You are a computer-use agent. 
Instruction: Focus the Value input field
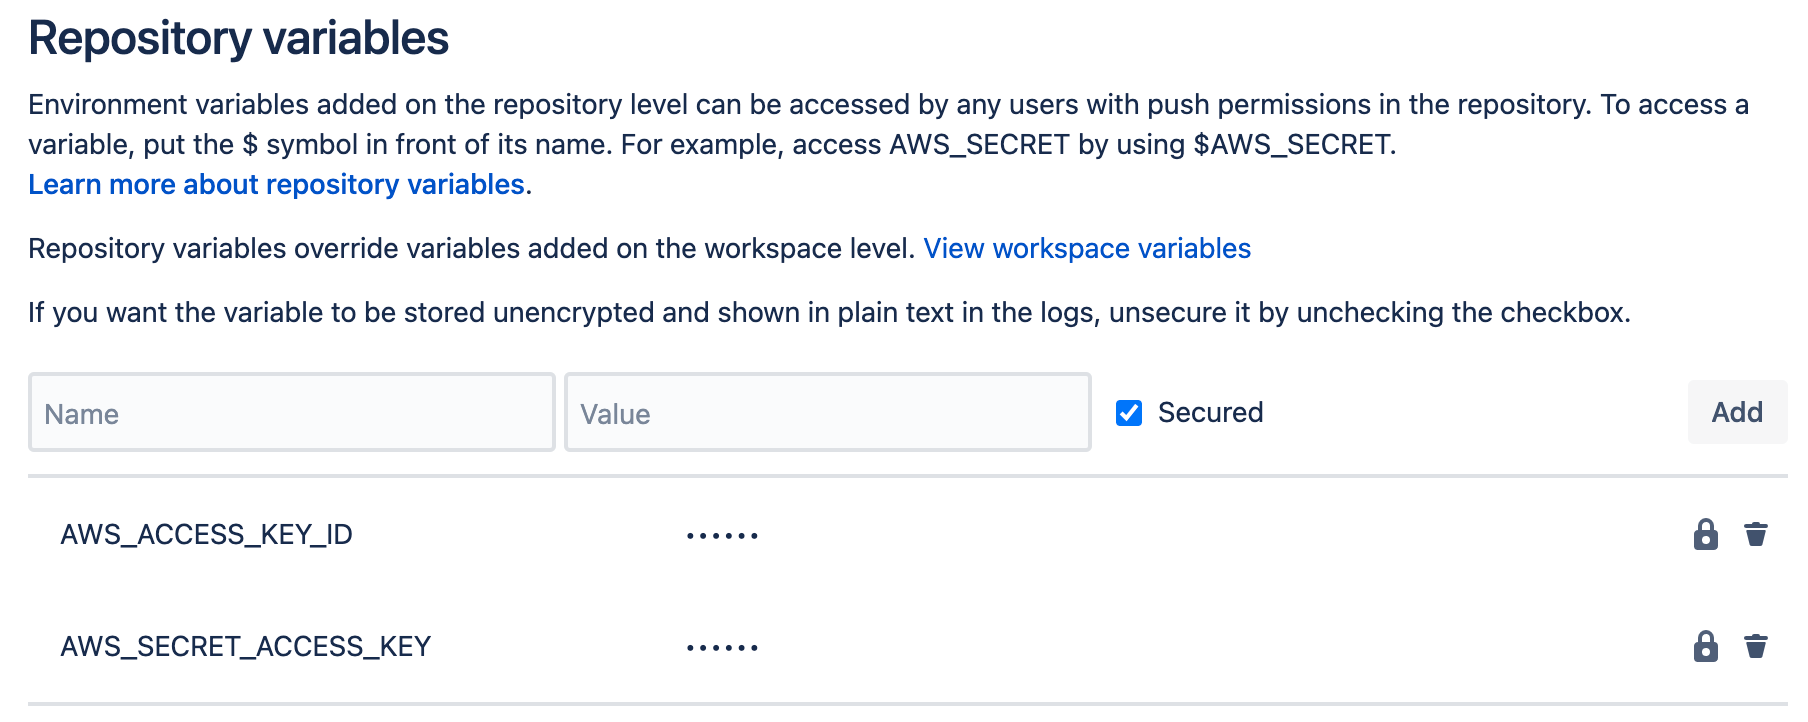(828, 412)
